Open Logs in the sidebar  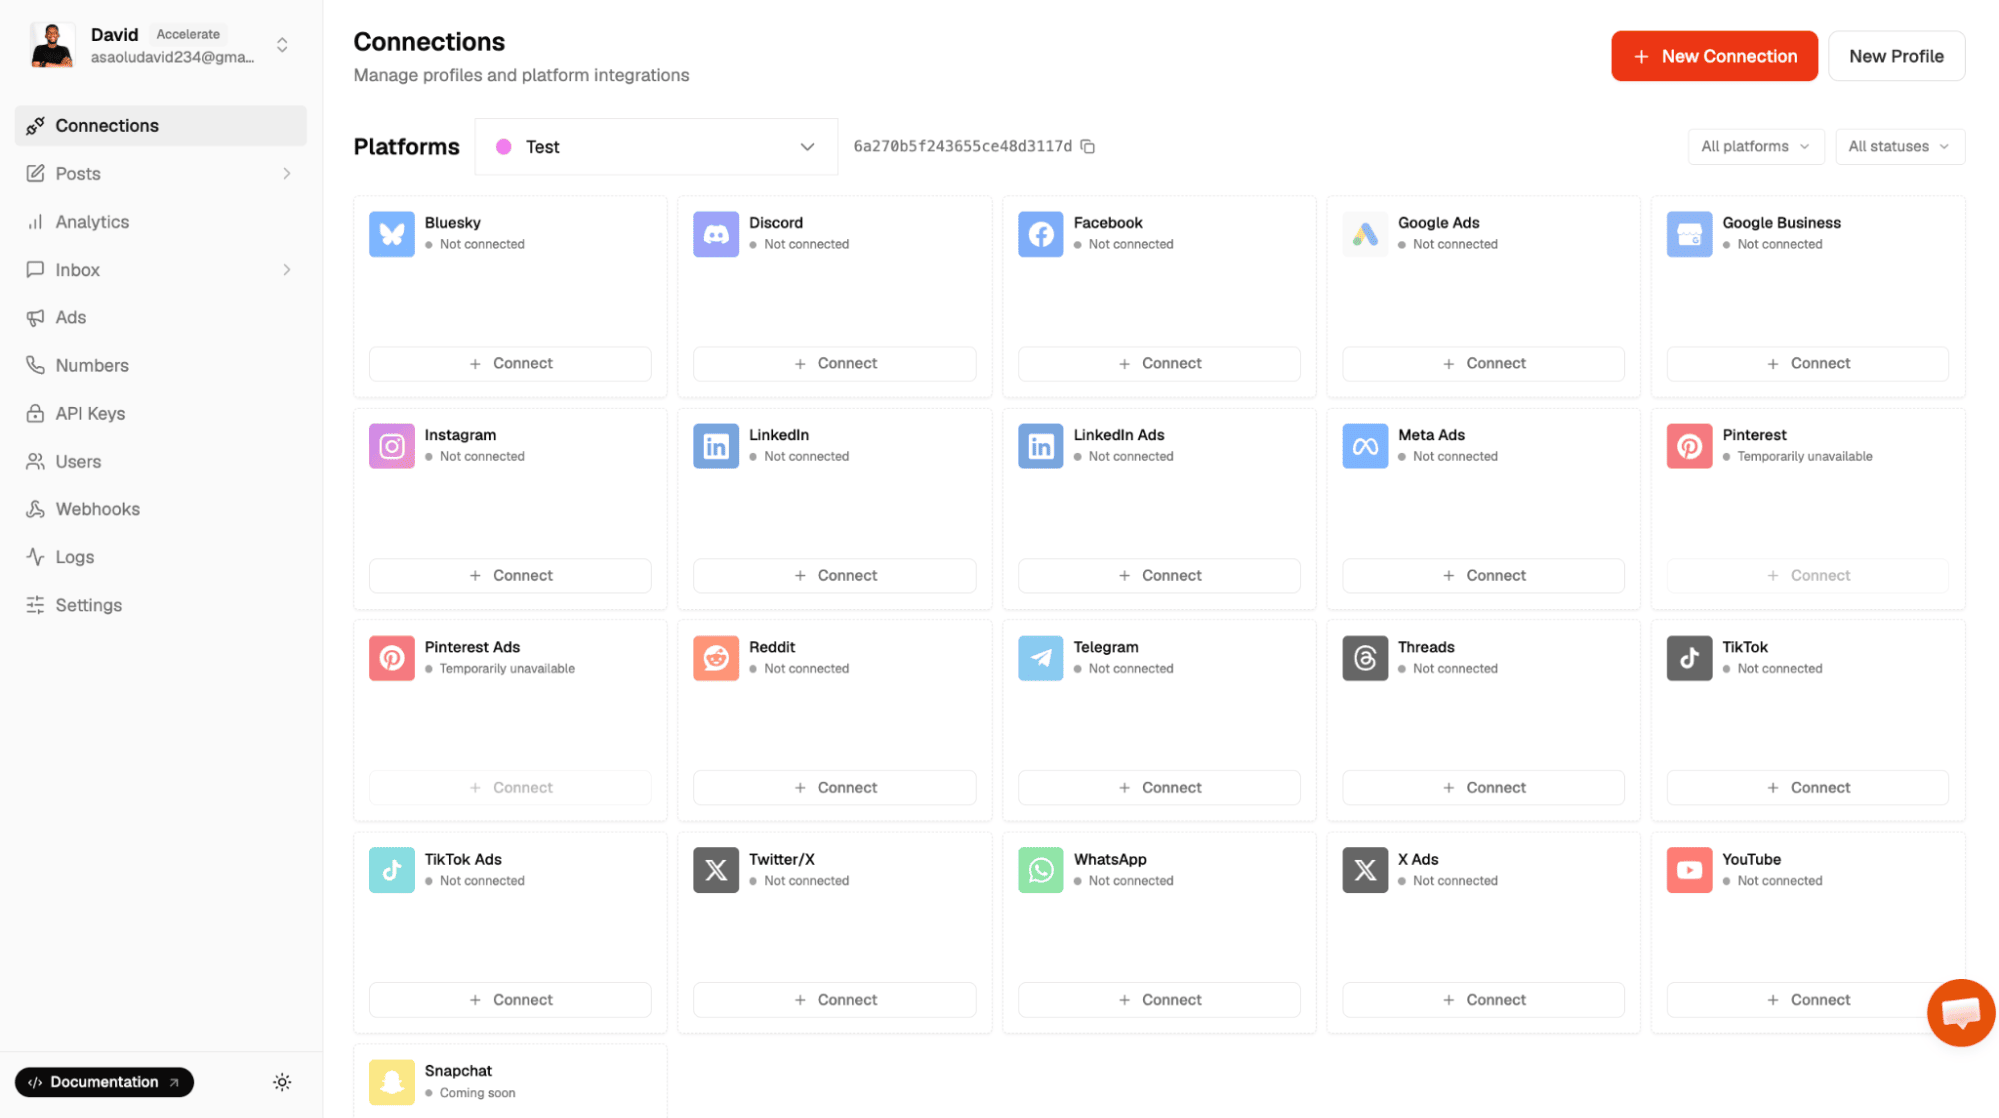(160, 557)
